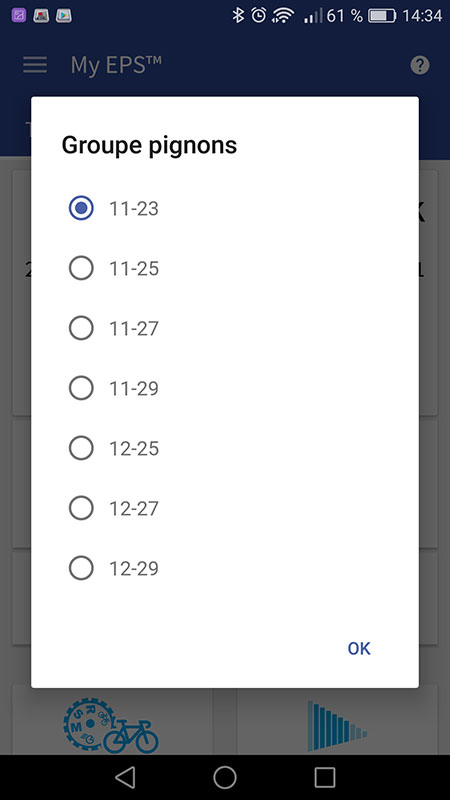Viewport: 450px width, 800px height.
Task: Tap the Android back navigation button
Action: (125, 777)
